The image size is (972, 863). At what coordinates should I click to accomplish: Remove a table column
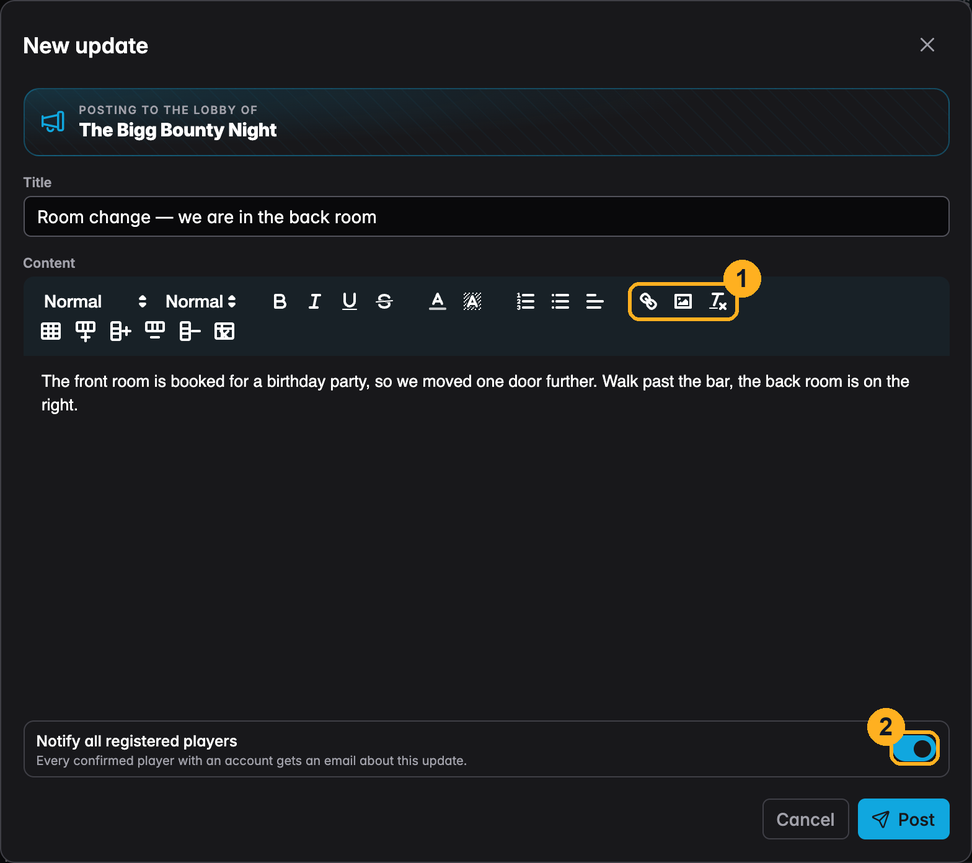[190, 331]
